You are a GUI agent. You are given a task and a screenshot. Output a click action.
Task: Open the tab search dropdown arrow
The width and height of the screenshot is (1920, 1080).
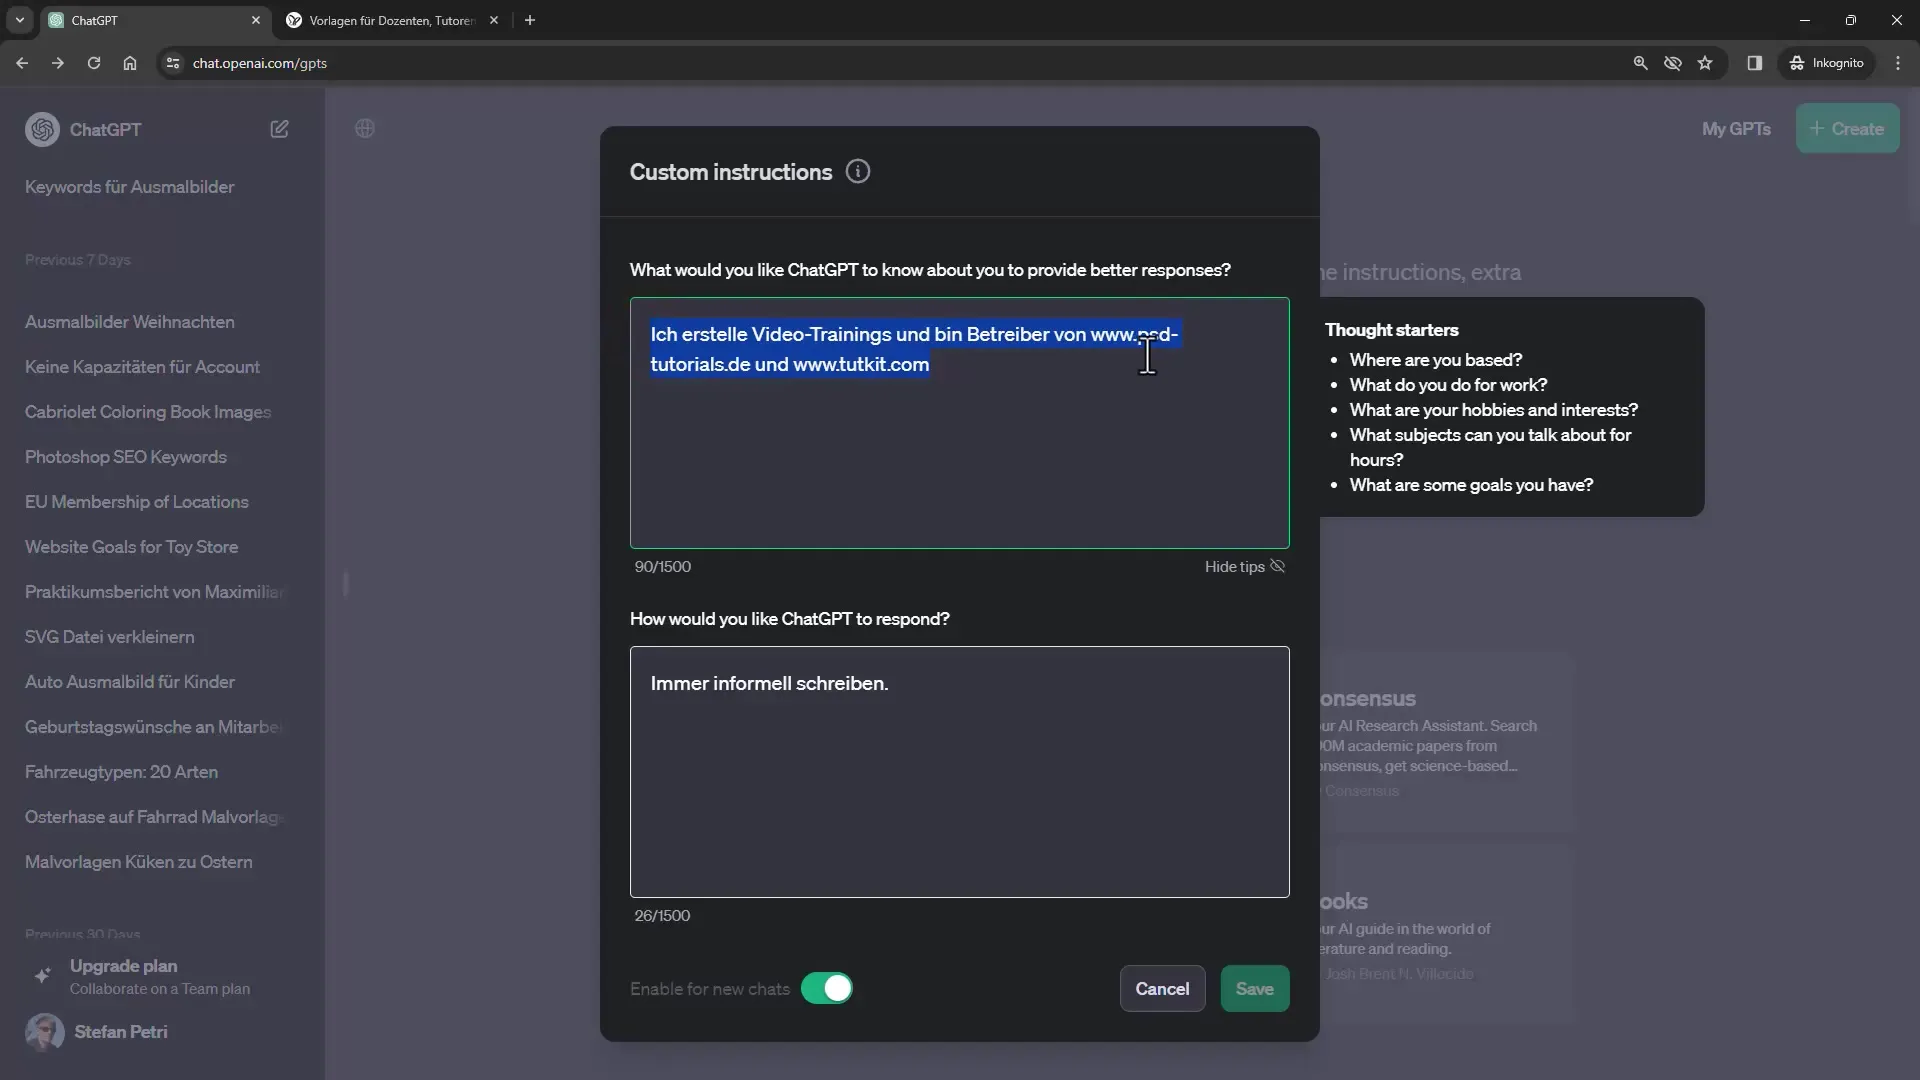tap(19, 20)
